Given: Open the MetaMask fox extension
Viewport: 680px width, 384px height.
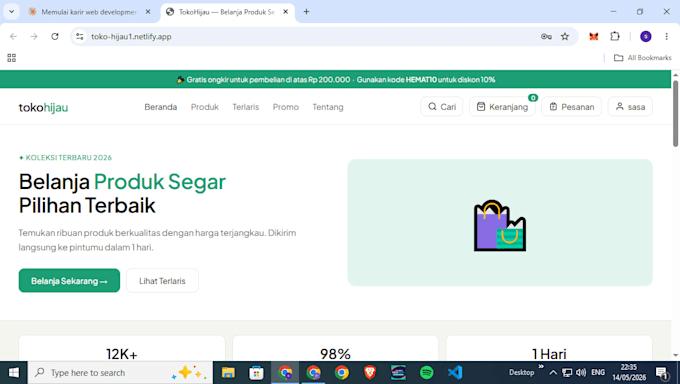Looking at the screenshot, I should coord(594,36).
